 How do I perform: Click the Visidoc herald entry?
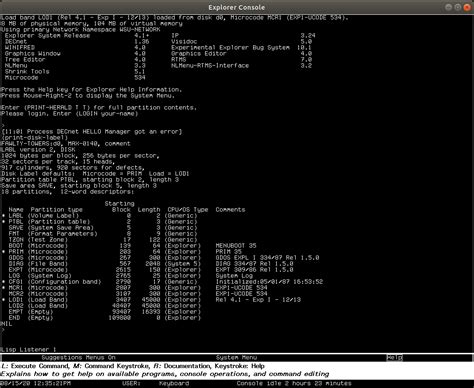click(x=242, y=41)
